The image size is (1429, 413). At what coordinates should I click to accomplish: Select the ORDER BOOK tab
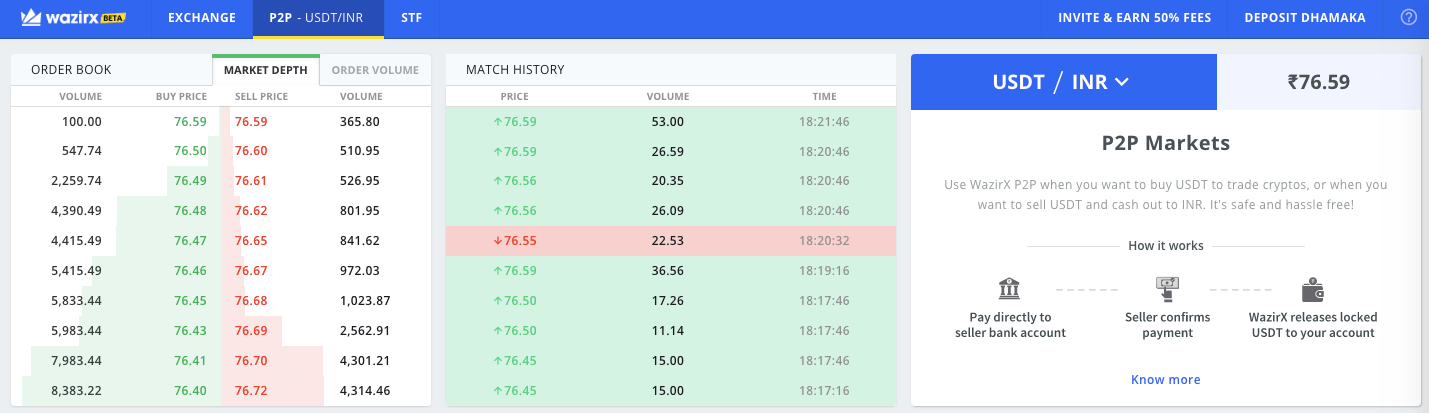click(71, 70)
